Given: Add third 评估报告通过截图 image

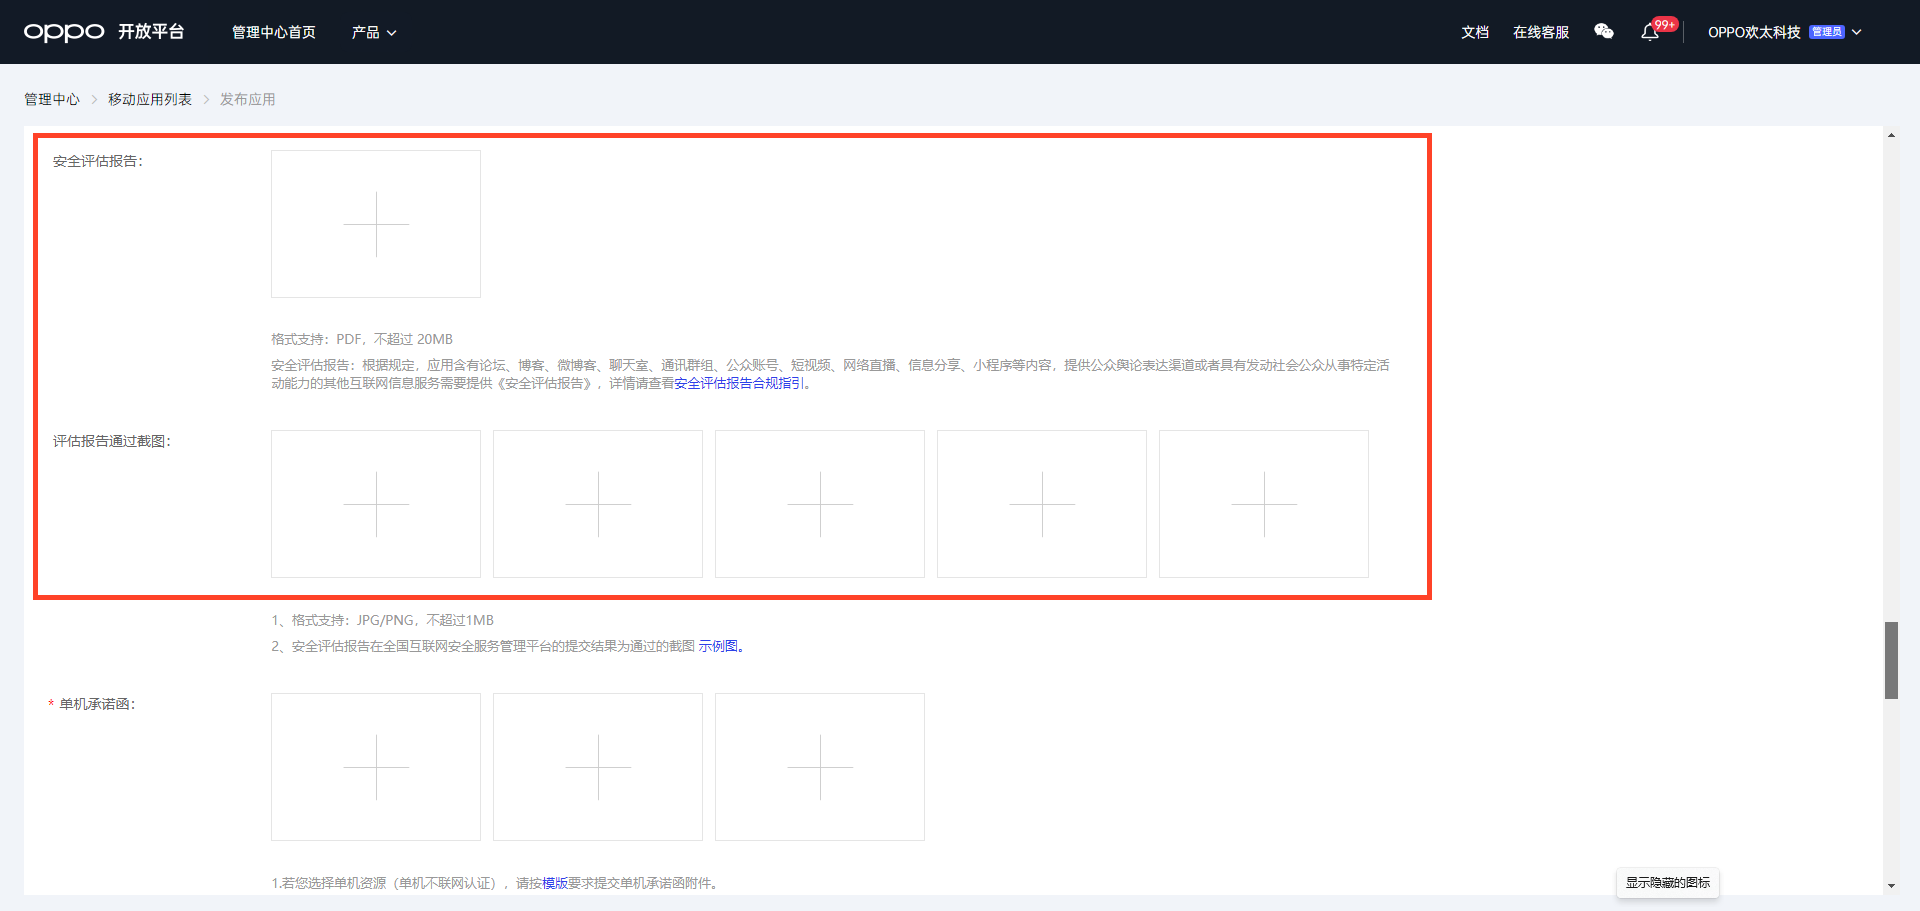Looking at the screenshot, I should (x=820, y=504).
